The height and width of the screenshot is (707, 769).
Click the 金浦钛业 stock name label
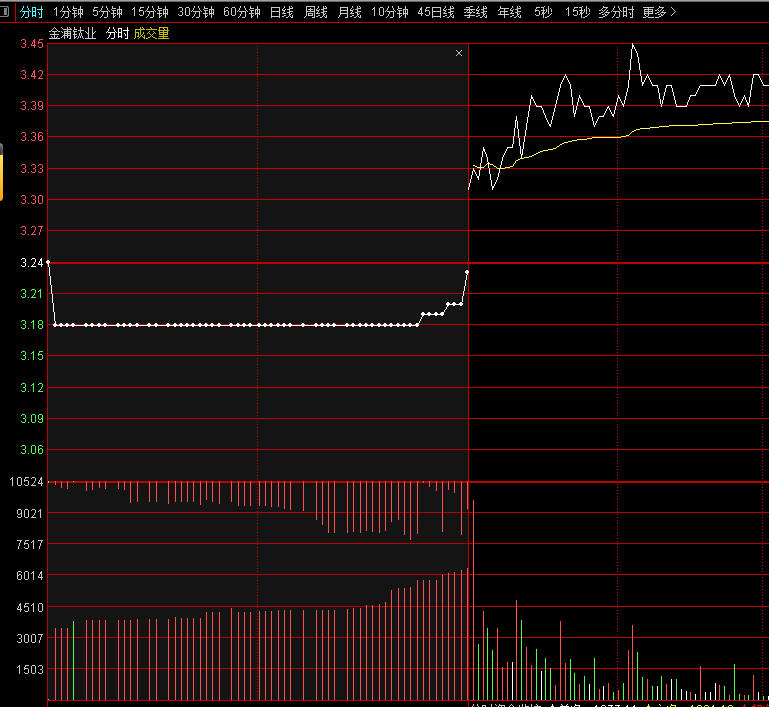[x=73, y=33]
